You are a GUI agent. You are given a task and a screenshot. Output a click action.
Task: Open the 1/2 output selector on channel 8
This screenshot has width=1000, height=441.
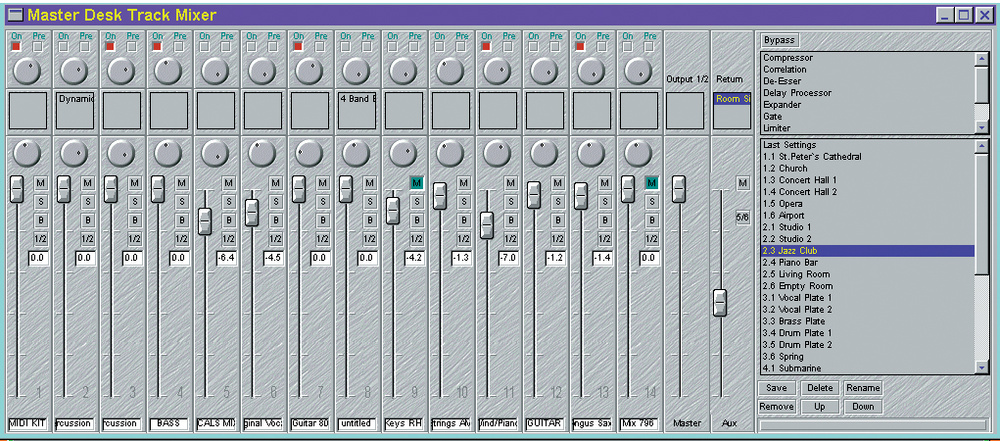point(369,239)
